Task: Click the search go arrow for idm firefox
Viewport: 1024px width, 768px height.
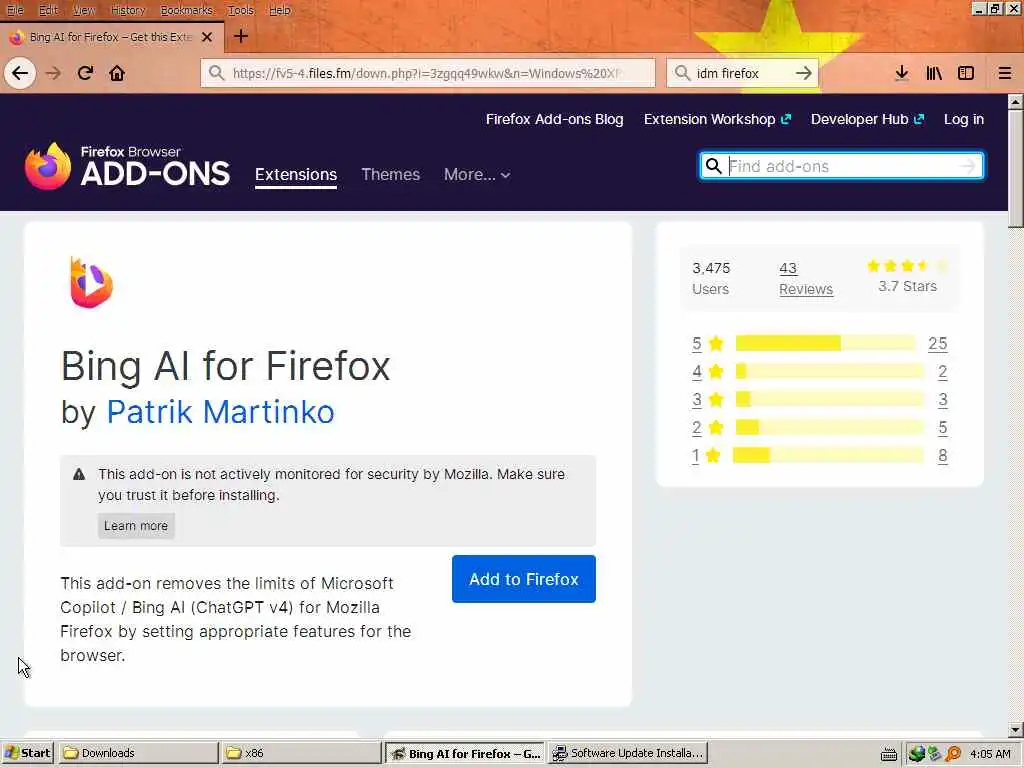Action: (804, 73)
